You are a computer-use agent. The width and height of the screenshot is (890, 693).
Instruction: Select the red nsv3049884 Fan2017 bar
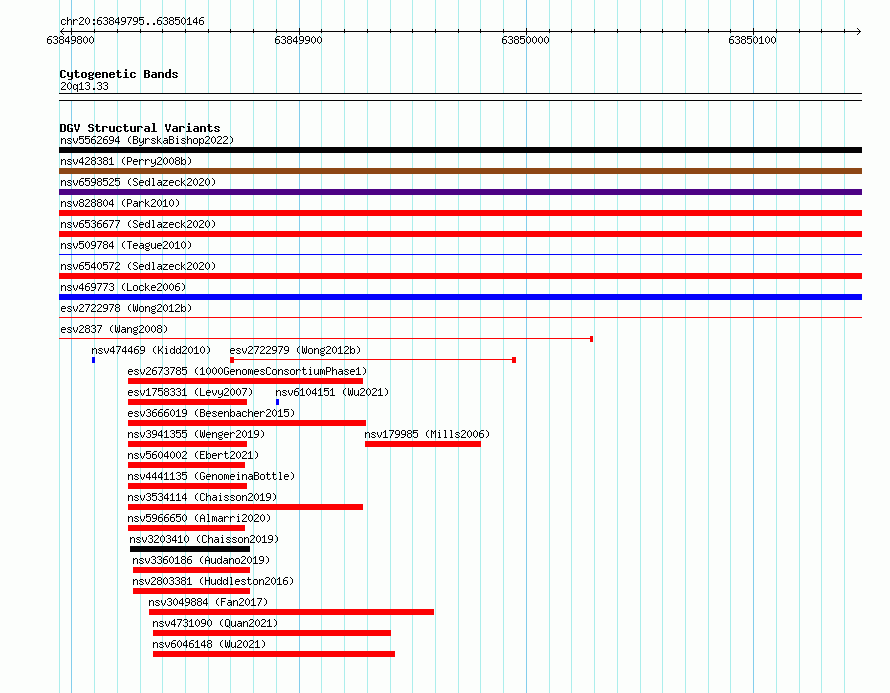click(x=291, y=612)
